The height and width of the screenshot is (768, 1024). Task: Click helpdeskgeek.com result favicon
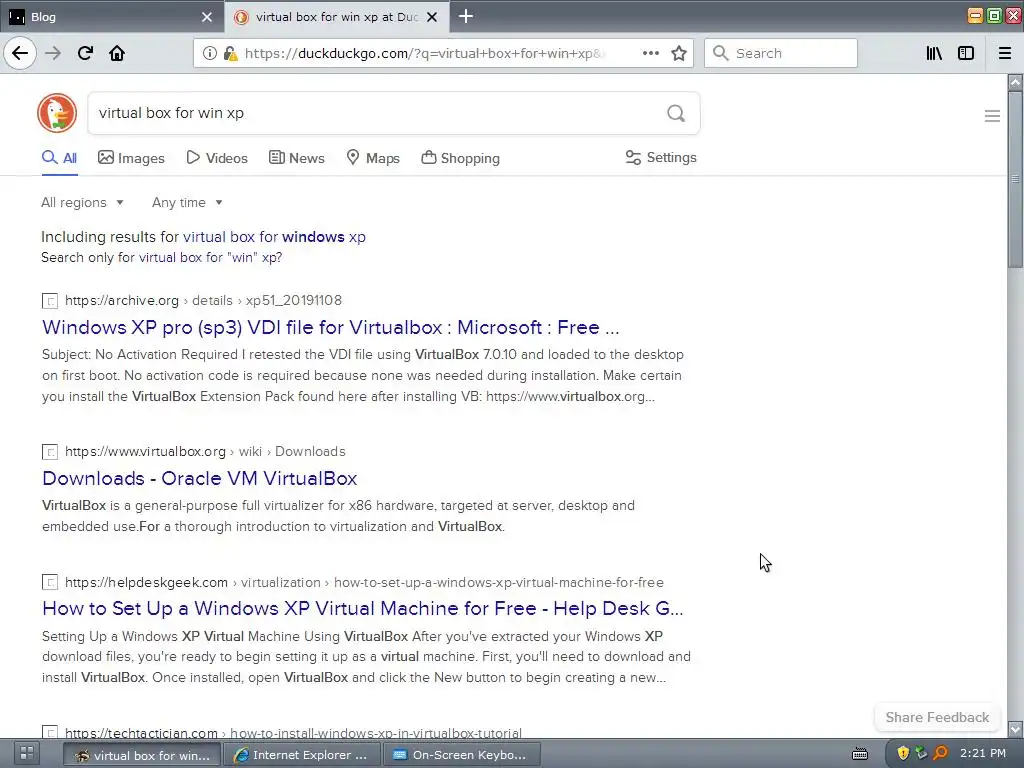pyautogui.click(x=50, y=582)
